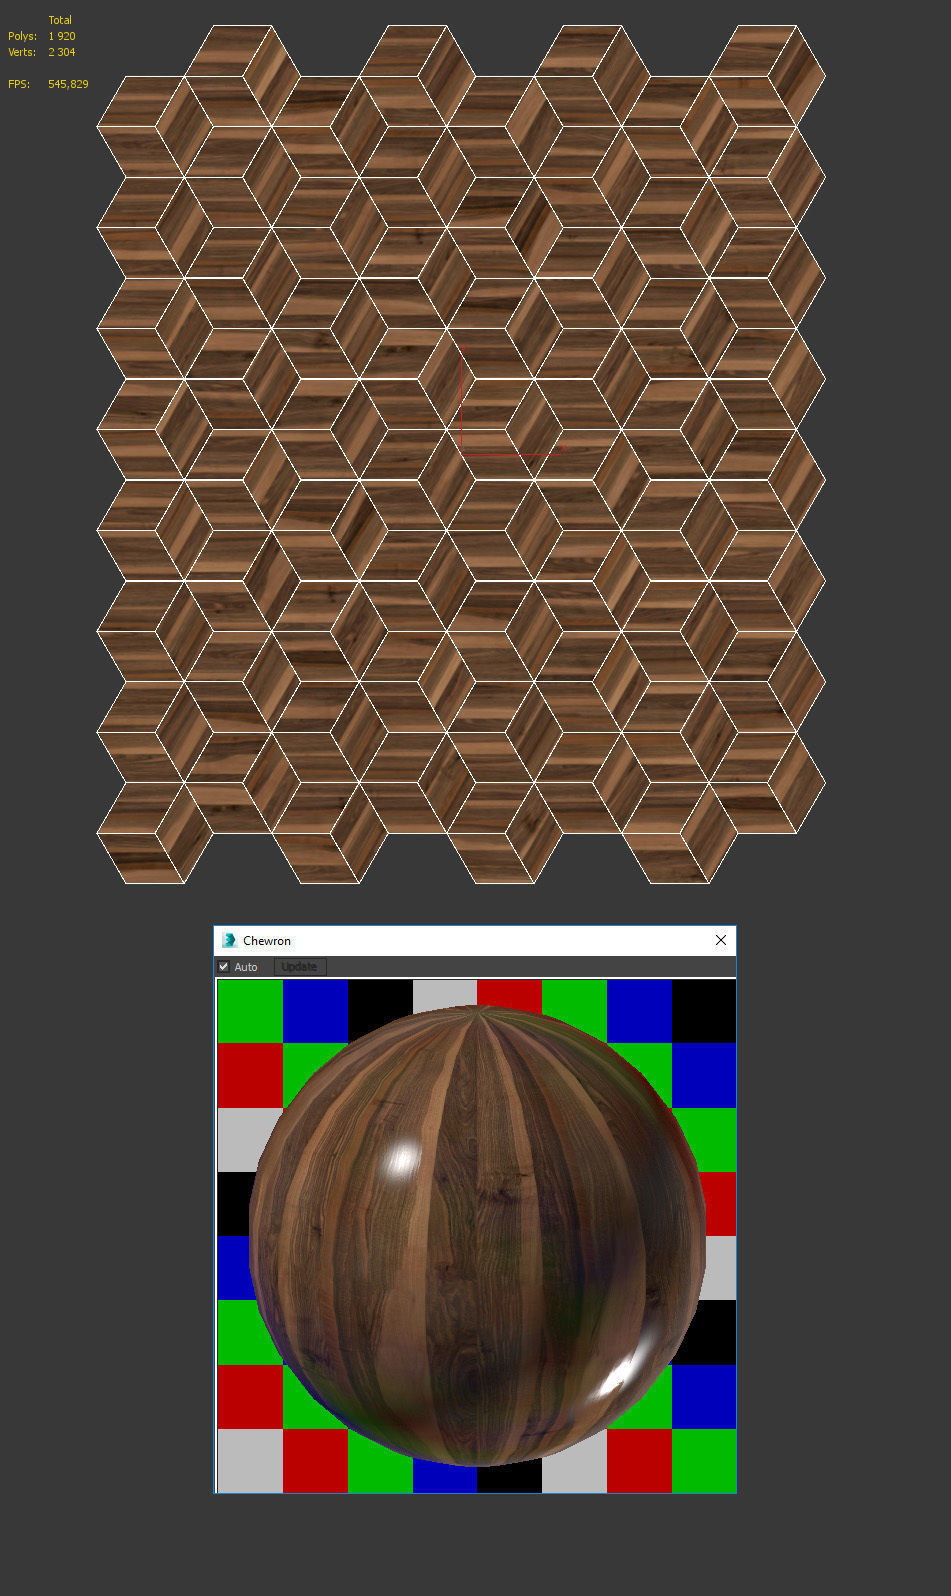Click the 3ds Max icon in Chewron title bar
Screen dimensions: 951x1596
tap(229, 940)
